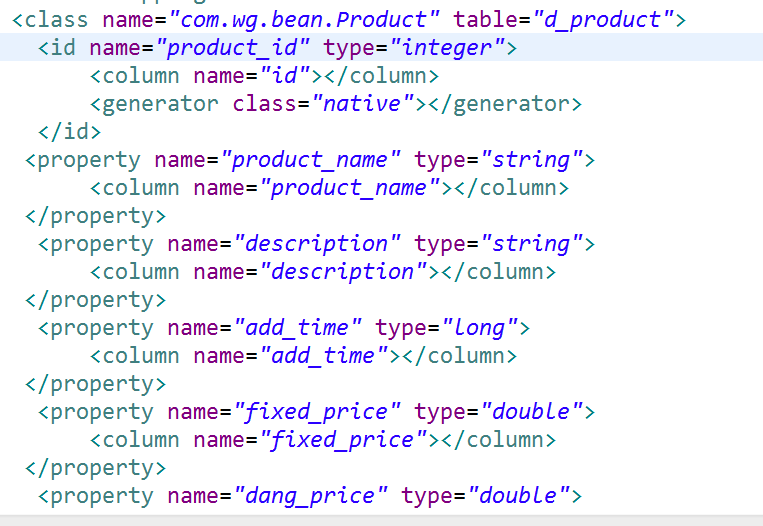Click "double" type on fixed_price property line
Viewport: 763px width, 526px height.
[531, 412]
